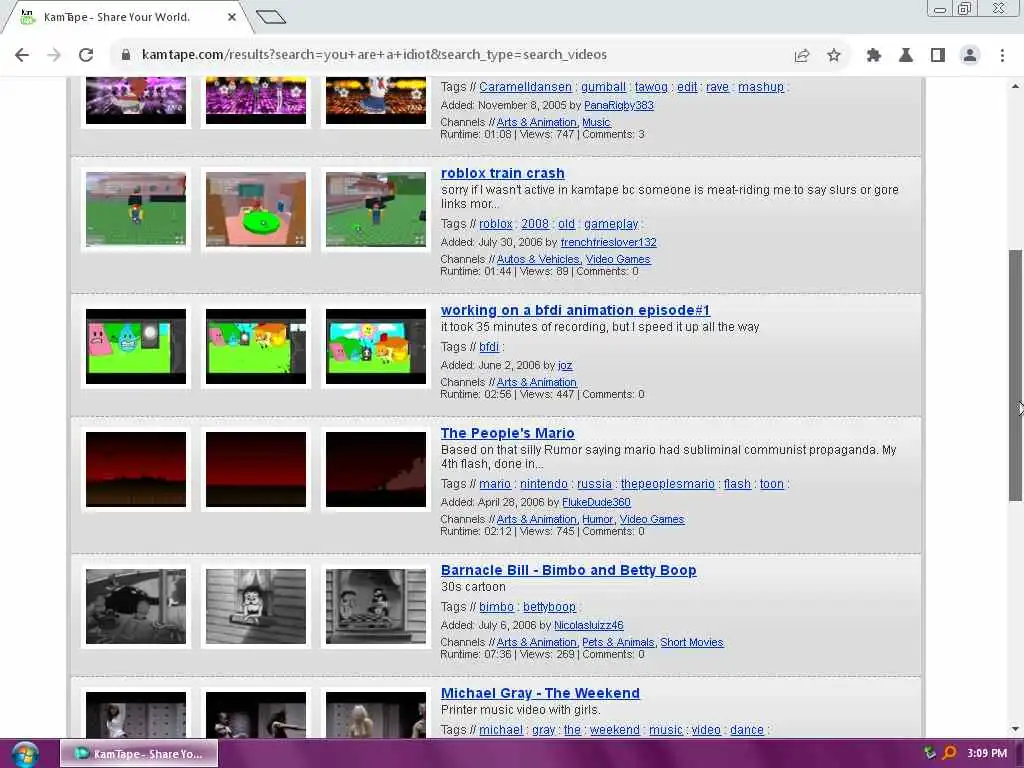Bookmark this page with the star icon

pyautogui.click(x=834, y=55)
